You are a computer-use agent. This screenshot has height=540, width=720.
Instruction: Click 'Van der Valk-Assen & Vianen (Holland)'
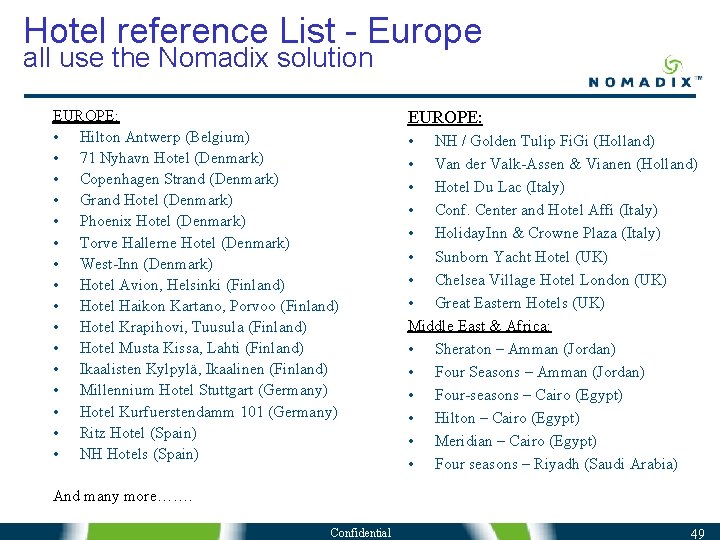point(566,164)
